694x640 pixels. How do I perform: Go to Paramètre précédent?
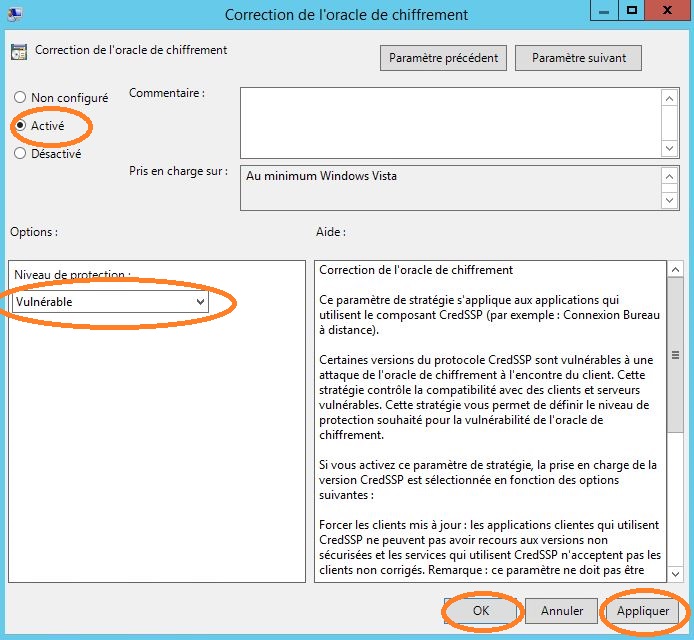tap(444, 58)
